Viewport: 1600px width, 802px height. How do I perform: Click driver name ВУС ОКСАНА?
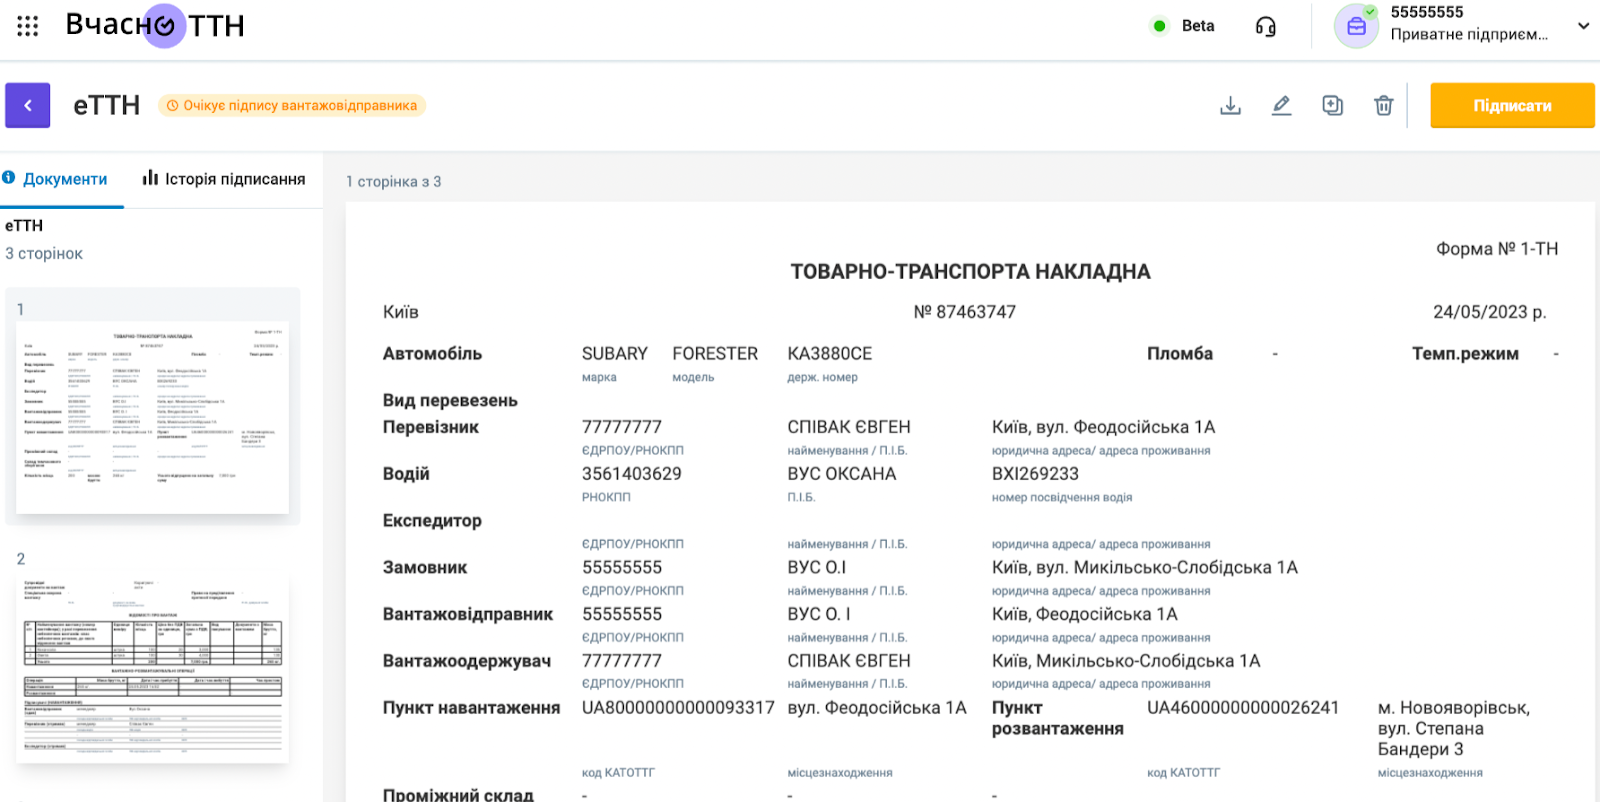coord(842,474)
